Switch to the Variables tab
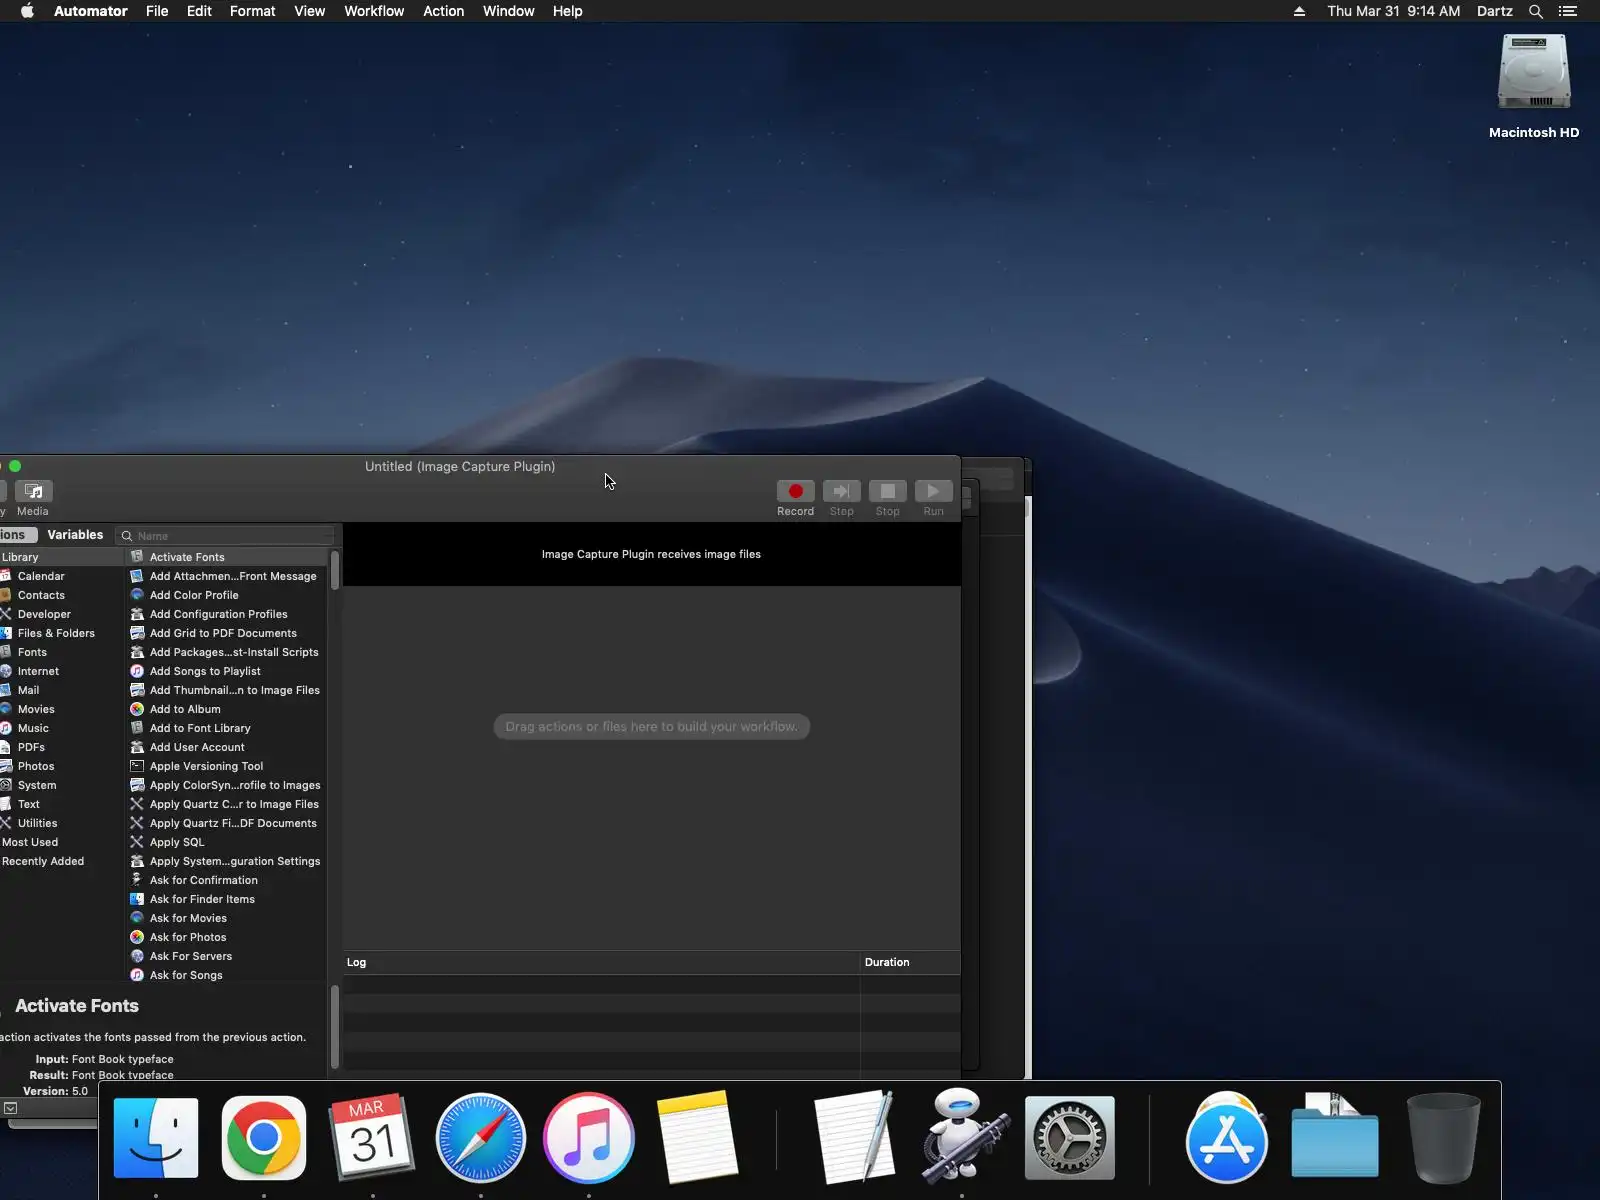Image resolution: width=1600 pixels, height=1200 pixels. coord(75,535)
